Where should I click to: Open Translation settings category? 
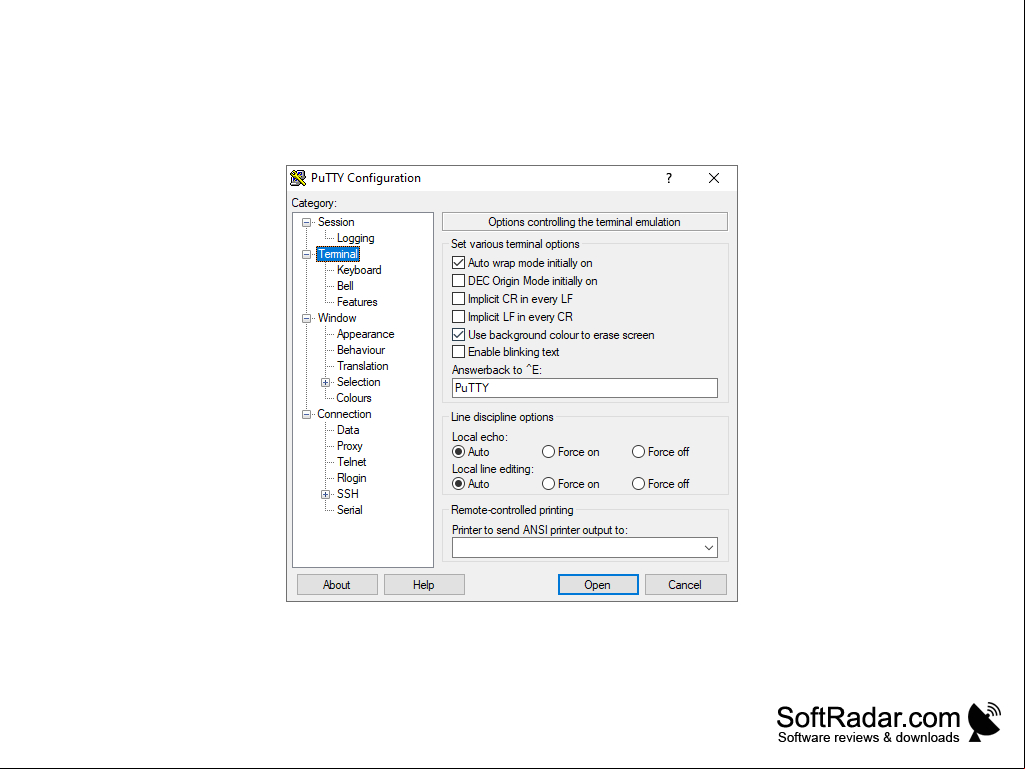[x=363, y=366]
